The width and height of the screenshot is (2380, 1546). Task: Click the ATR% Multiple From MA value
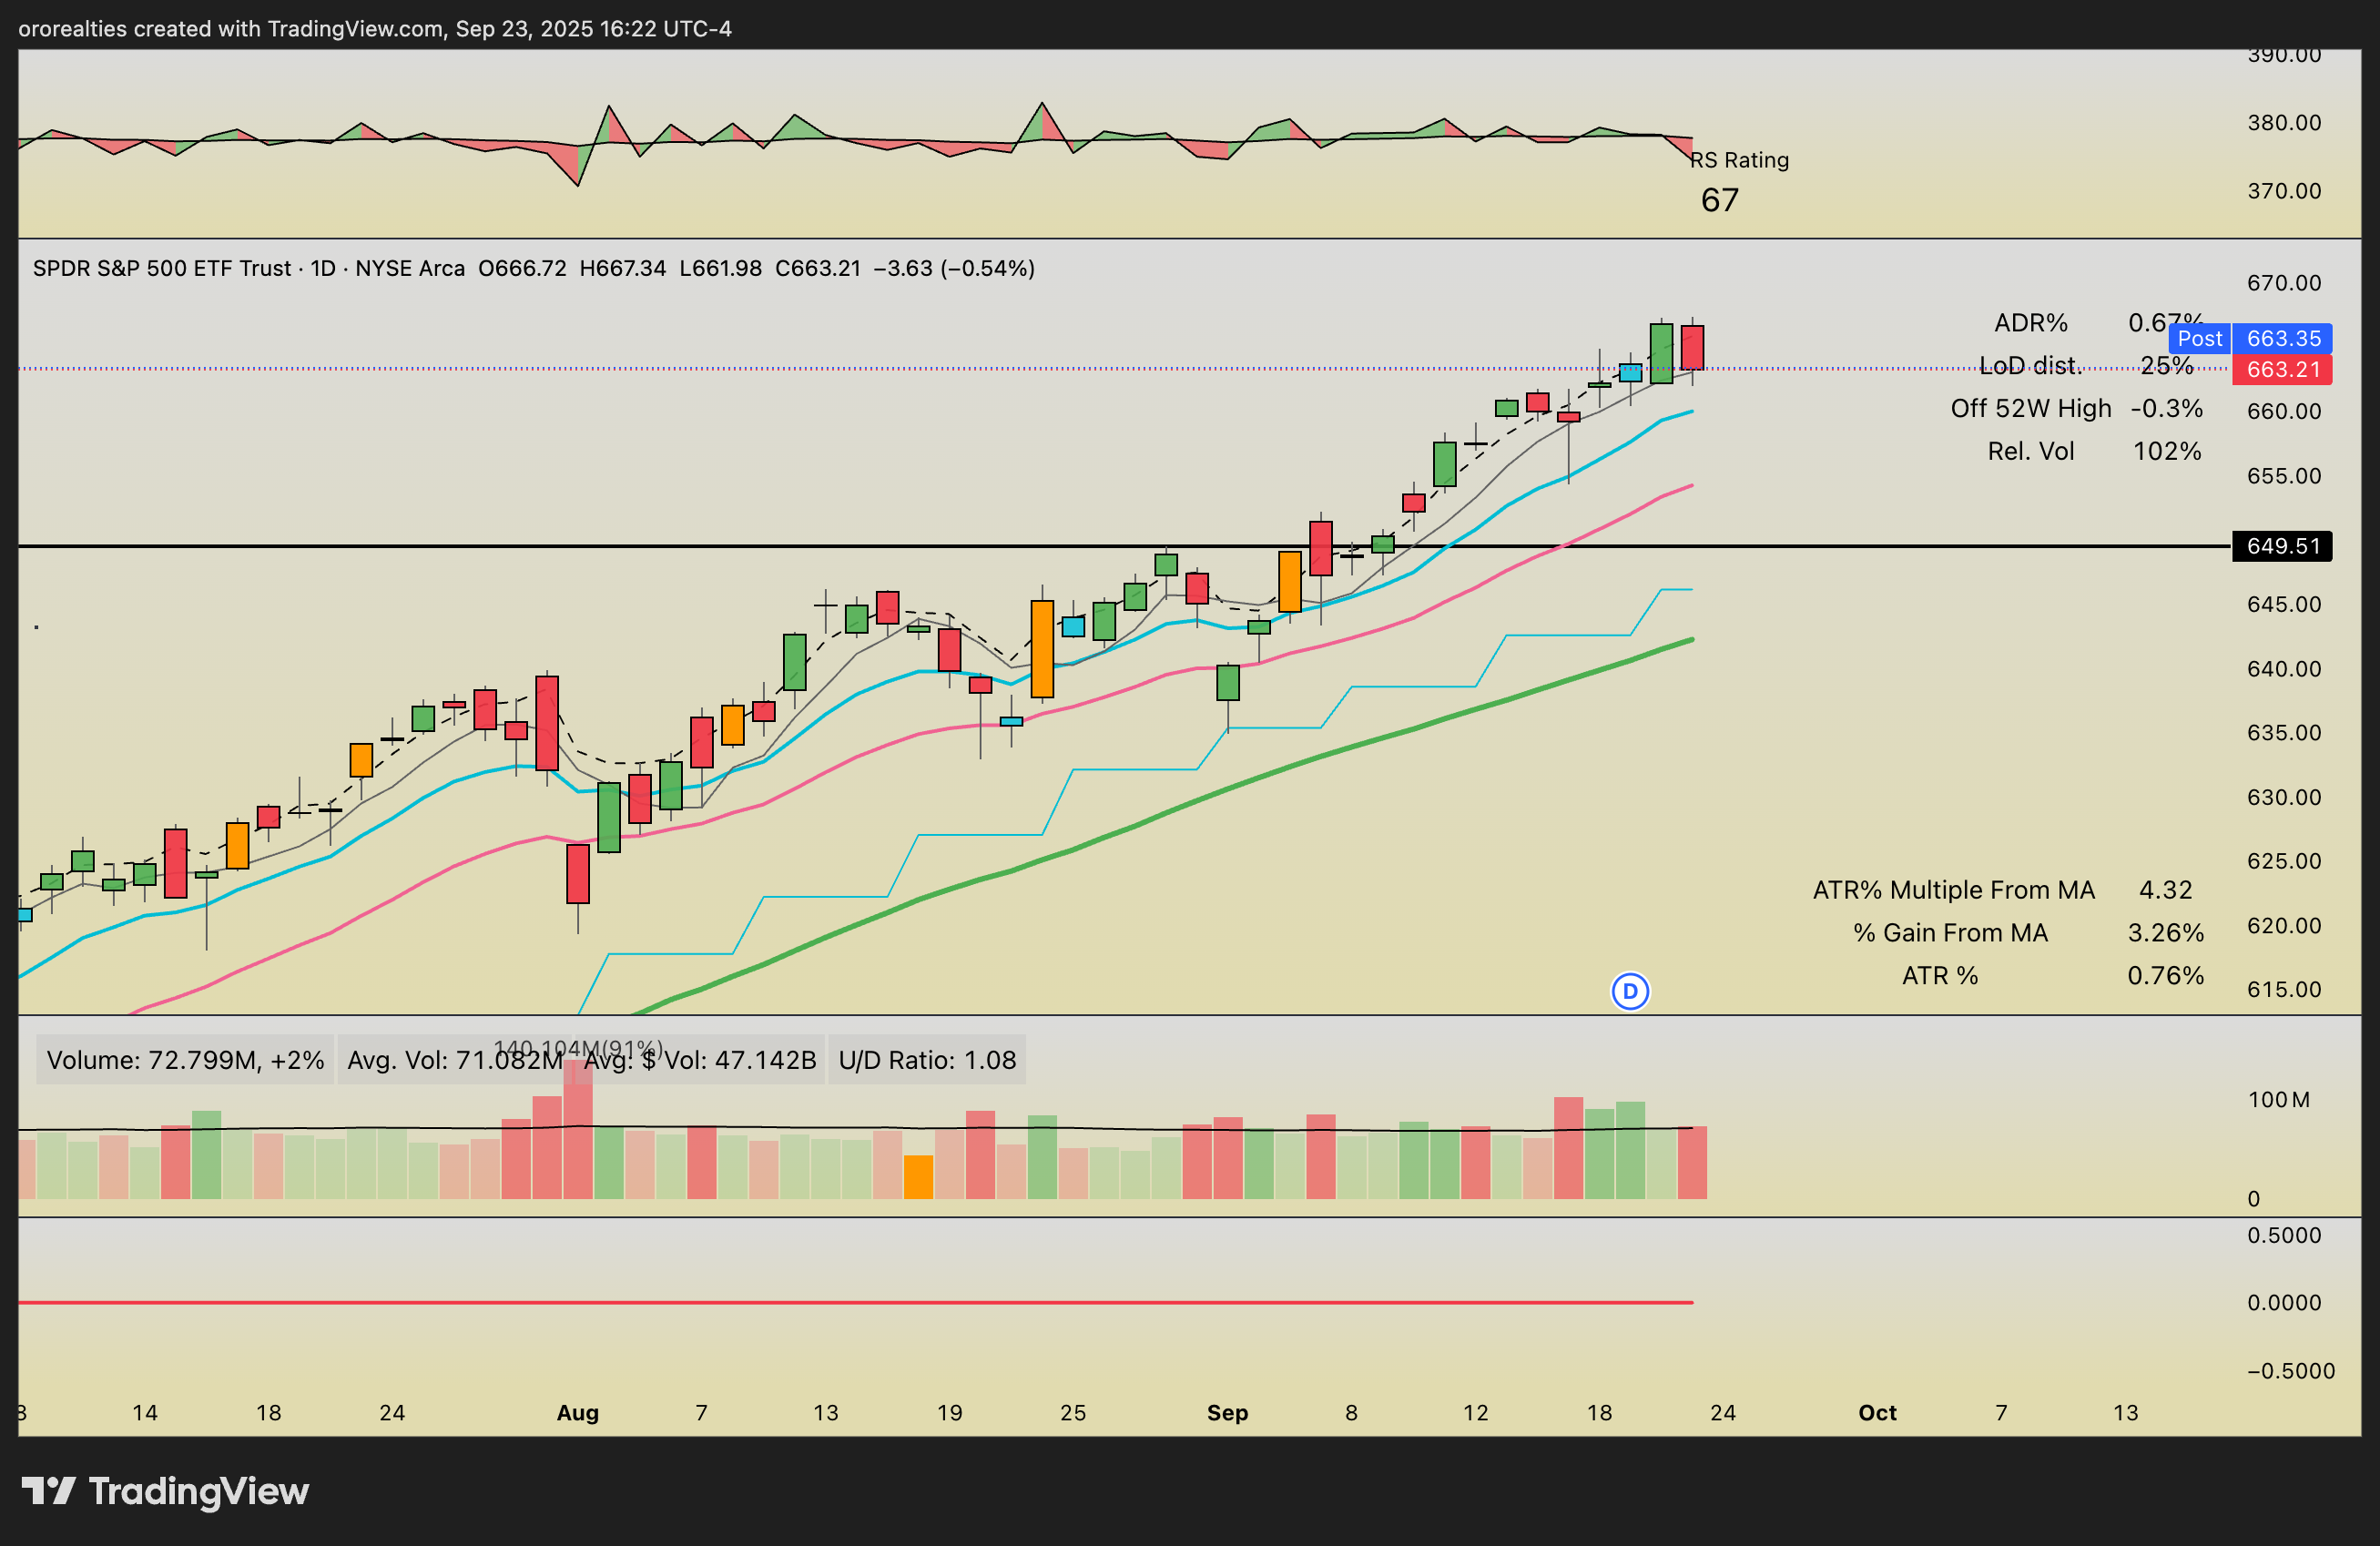2165,890
